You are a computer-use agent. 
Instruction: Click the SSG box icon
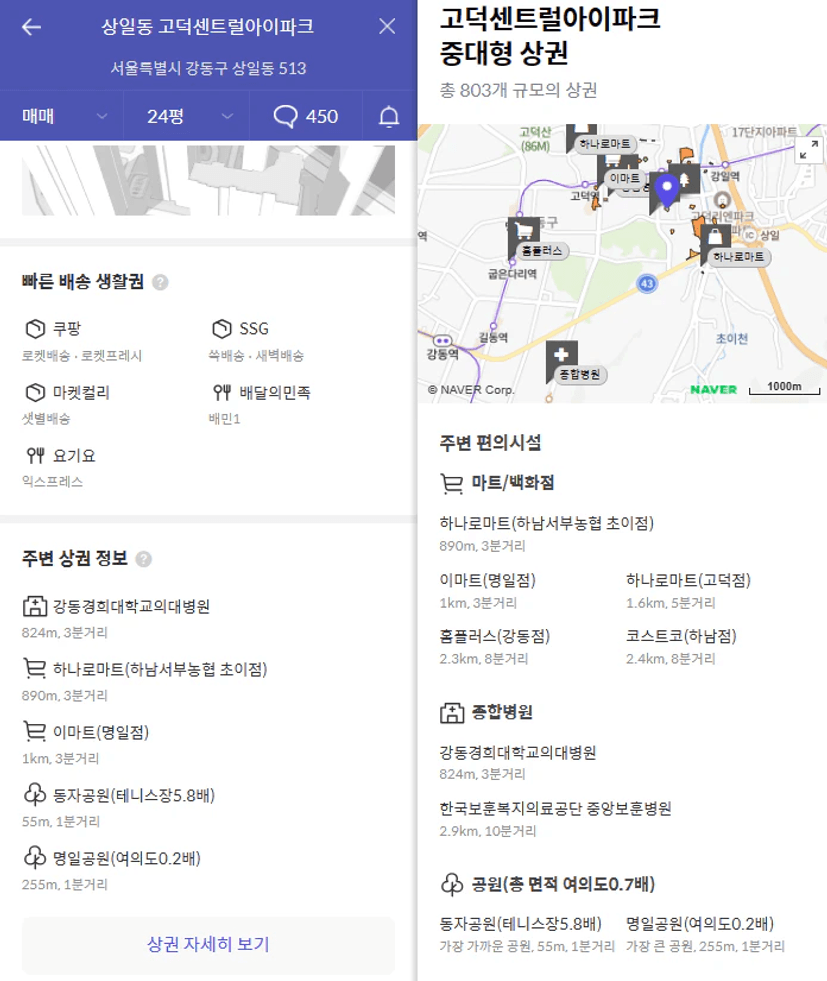(222, 328)
